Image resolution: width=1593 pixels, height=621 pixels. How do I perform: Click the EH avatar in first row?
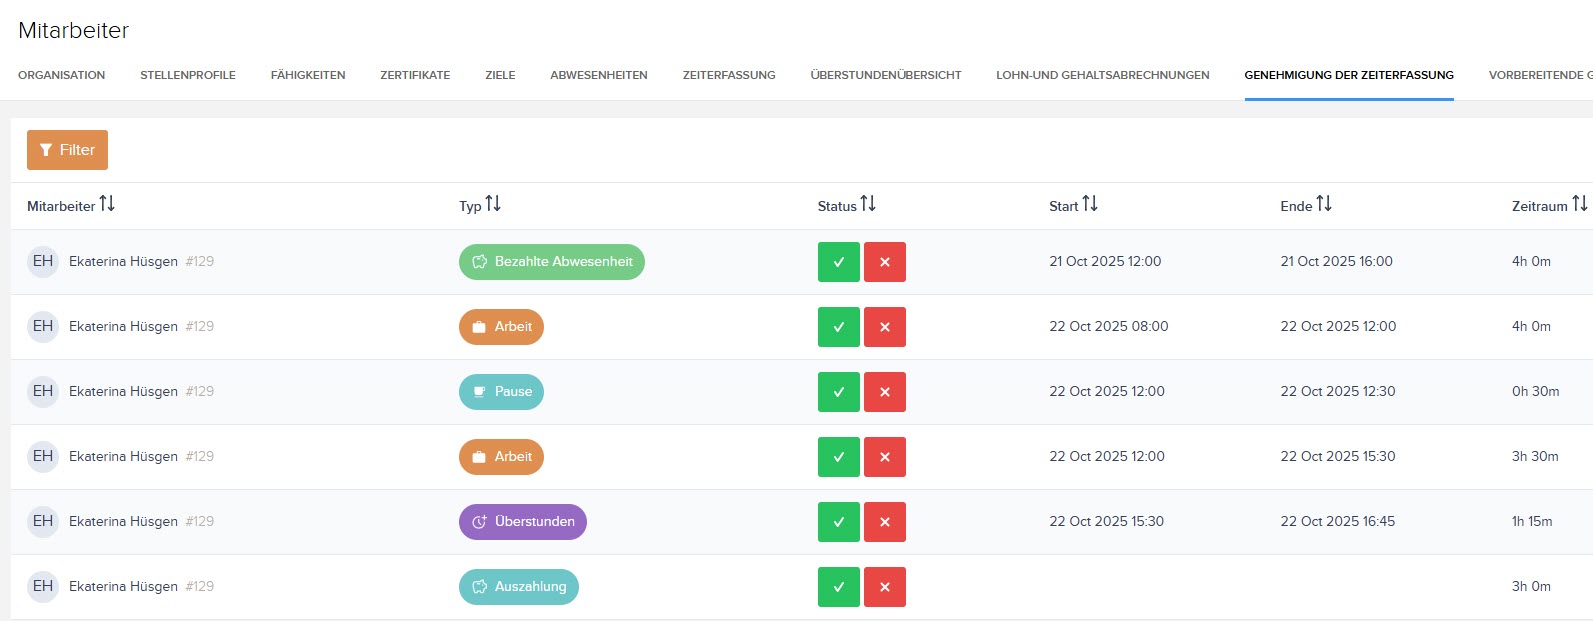43,262
